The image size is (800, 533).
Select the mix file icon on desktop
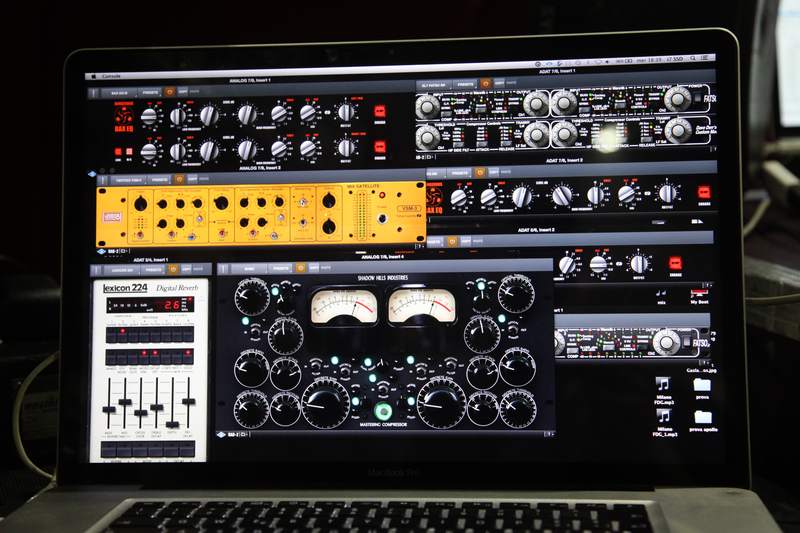662,296
